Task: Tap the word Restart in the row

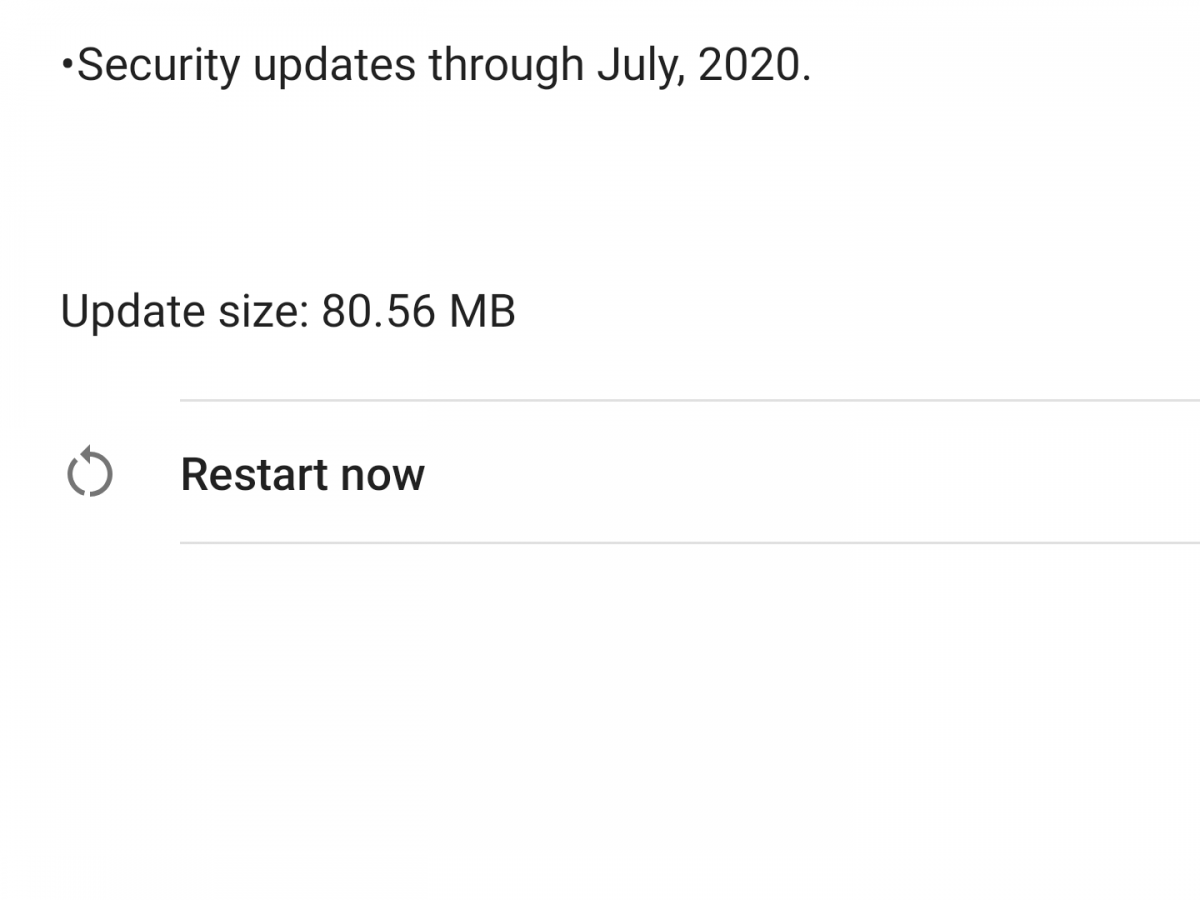Action: (x=255, y=474)
